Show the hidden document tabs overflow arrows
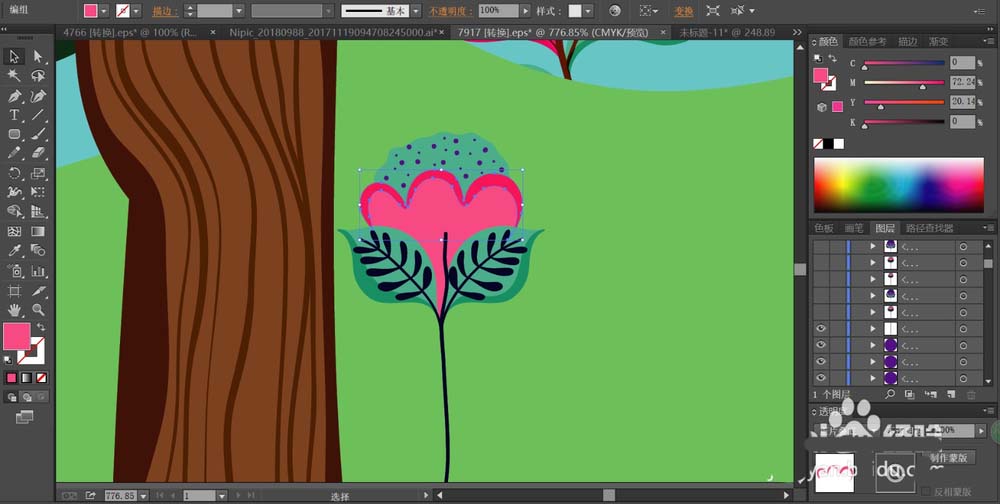This screenshot has height=504, width=1000. [x=797, y=32]
